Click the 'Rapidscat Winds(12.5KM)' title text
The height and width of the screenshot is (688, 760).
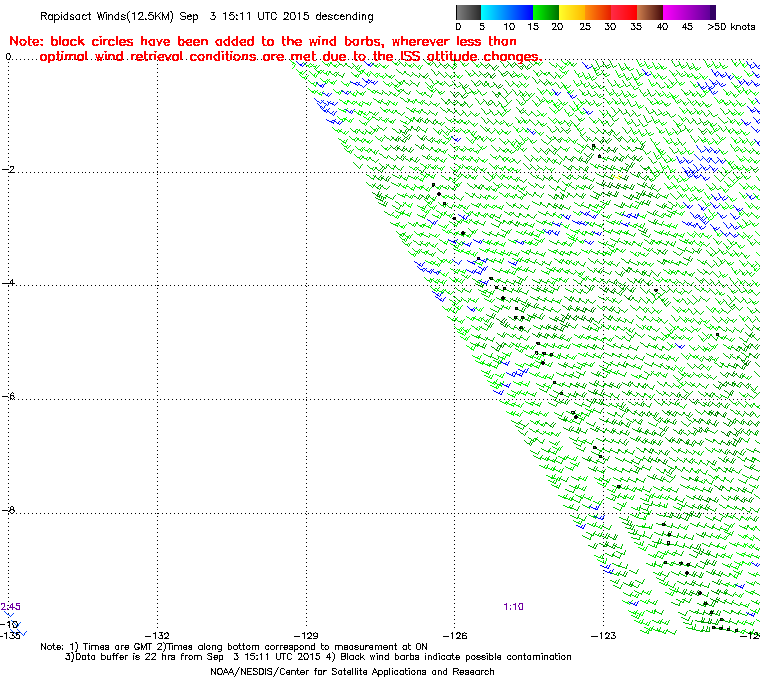107,16
